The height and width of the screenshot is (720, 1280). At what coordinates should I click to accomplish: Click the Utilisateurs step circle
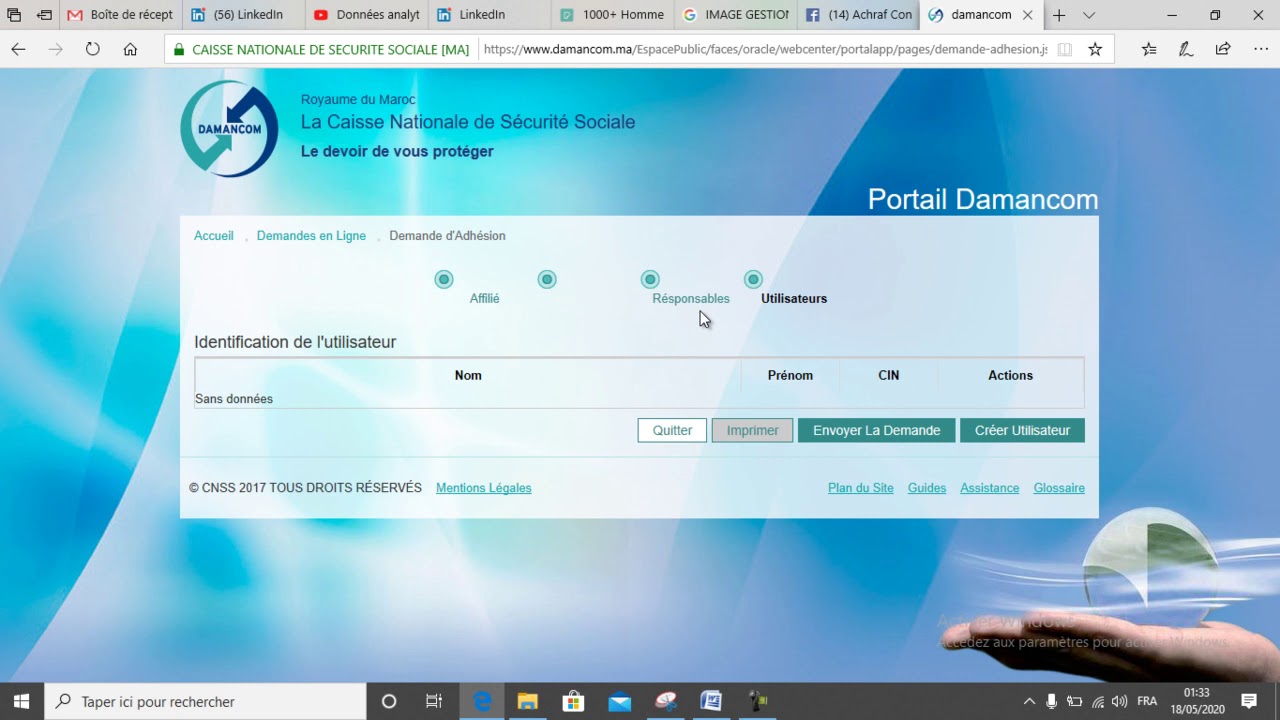[x=753, y=279]
